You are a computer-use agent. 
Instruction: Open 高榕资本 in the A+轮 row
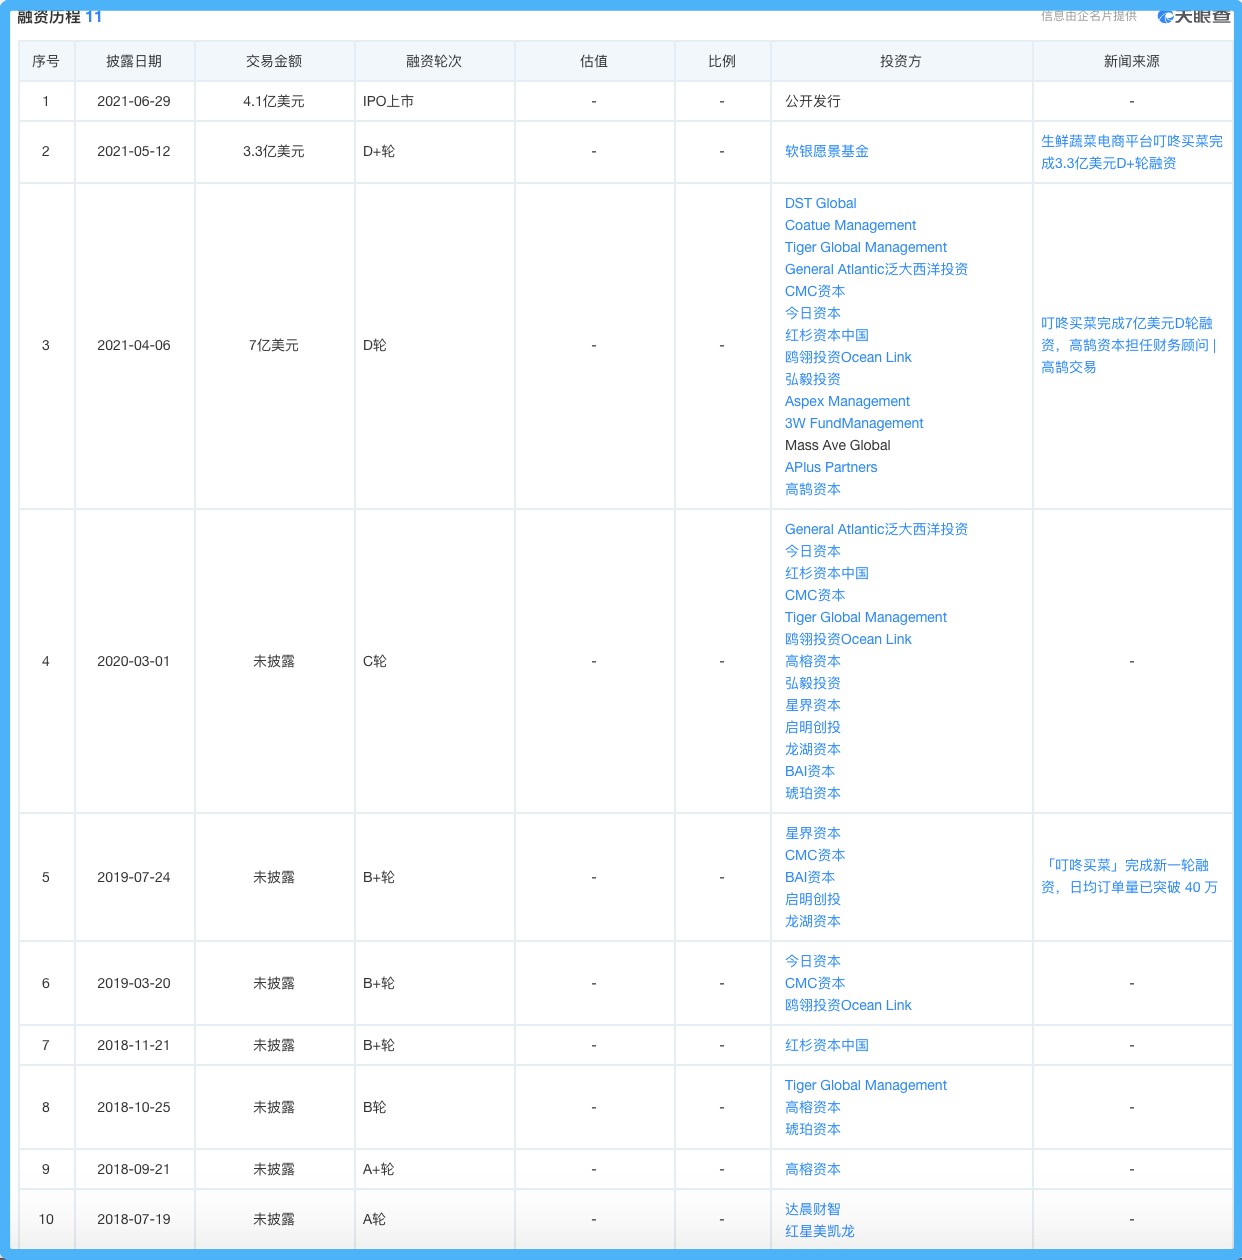[x=812, y=1169]
